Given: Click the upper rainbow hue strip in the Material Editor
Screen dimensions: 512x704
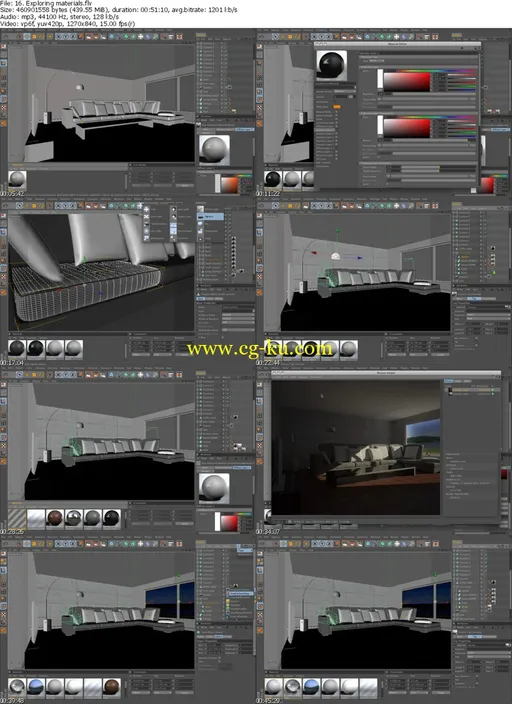Looking at the screenshot, I should point(438,70).
